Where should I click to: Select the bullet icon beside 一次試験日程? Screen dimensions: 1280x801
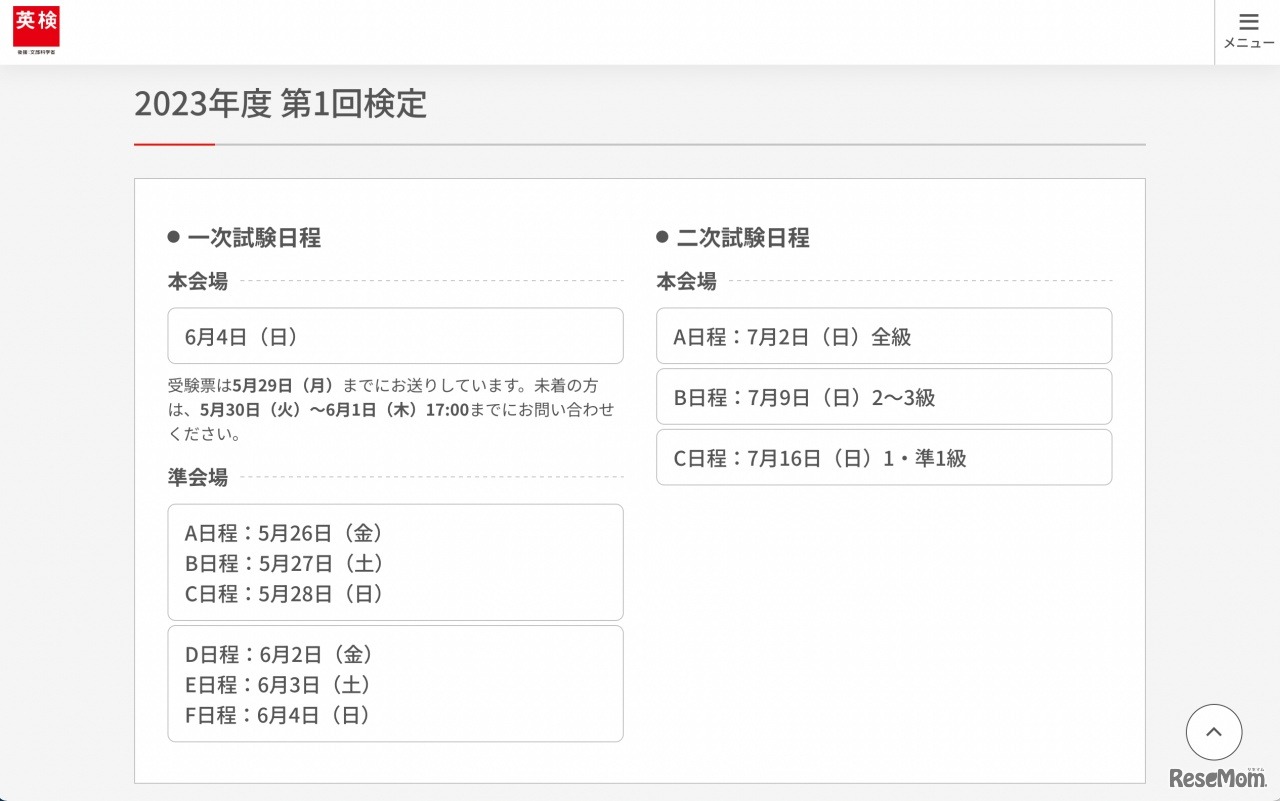click(174, 237)
